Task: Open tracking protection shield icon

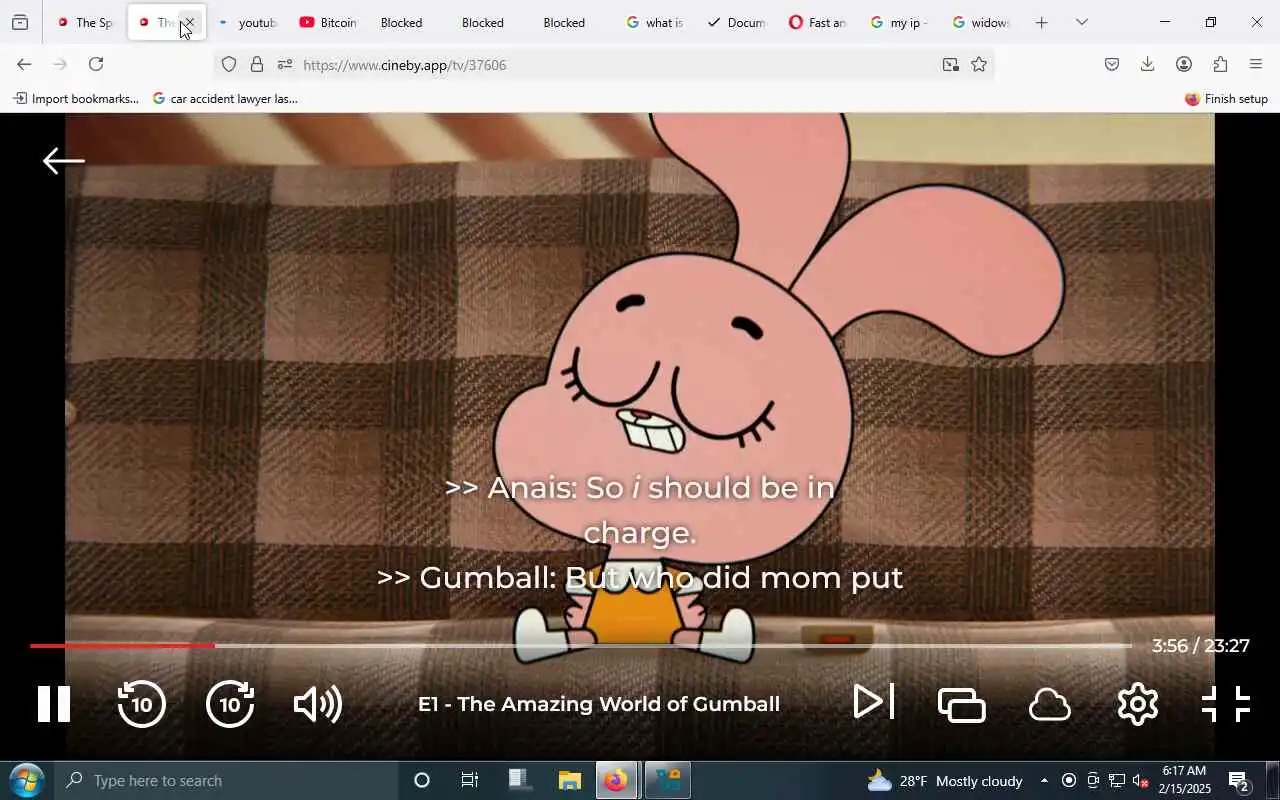Action: [229, 65]
